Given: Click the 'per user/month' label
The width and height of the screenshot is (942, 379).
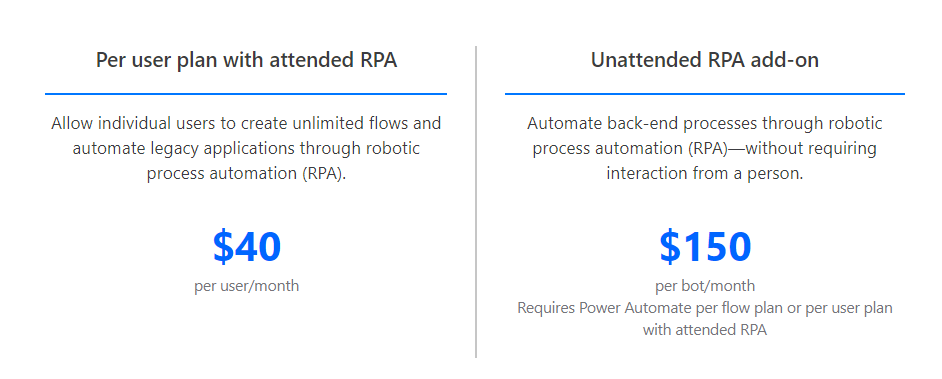Looking at the screenshot, I should pos(246,286).
